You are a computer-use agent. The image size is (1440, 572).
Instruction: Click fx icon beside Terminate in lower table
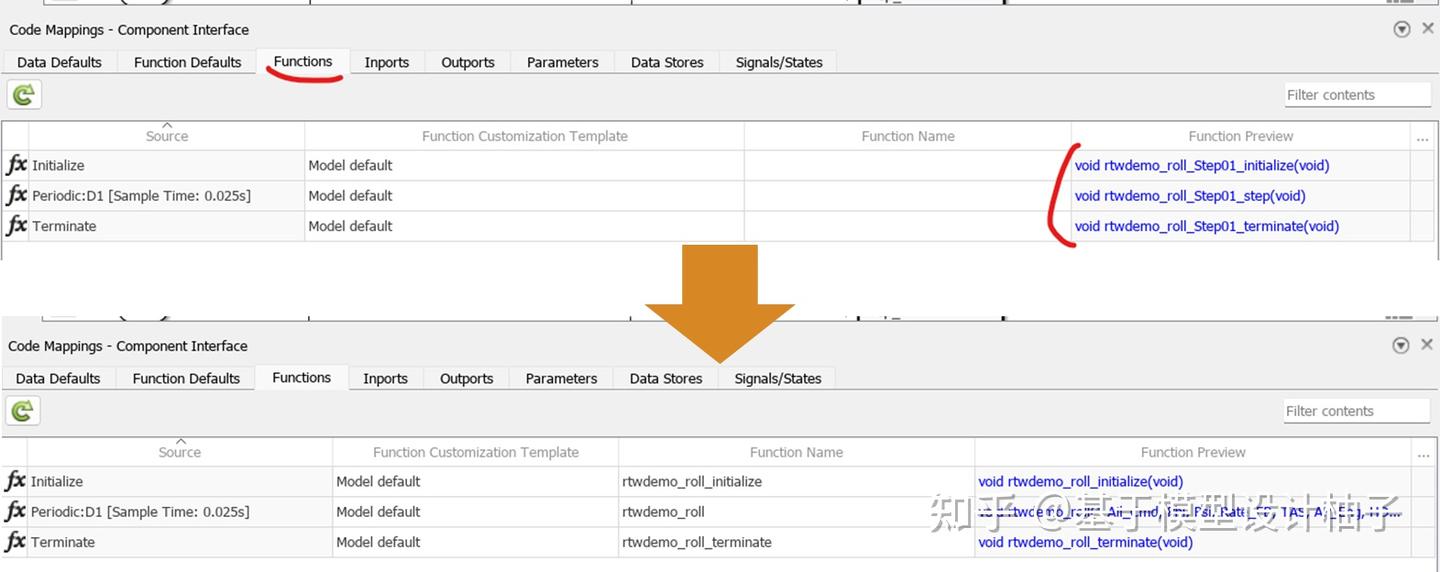click(16, 542)
